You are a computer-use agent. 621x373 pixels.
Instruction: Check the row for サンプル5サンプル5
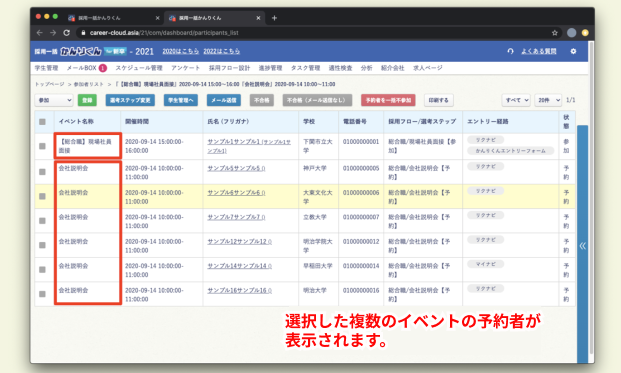42,172
